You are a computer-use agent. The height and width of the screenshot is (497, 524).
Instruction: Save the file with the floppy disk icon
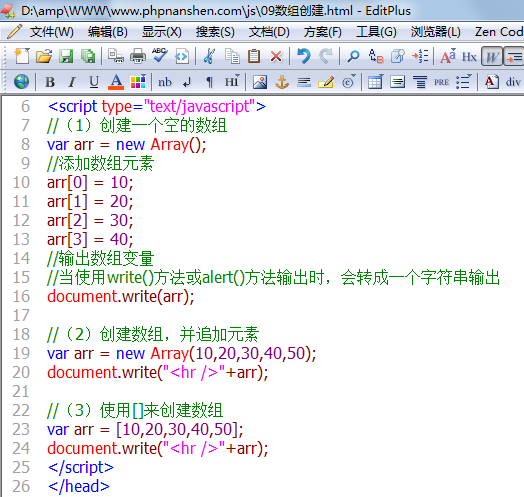click(66, 56)
